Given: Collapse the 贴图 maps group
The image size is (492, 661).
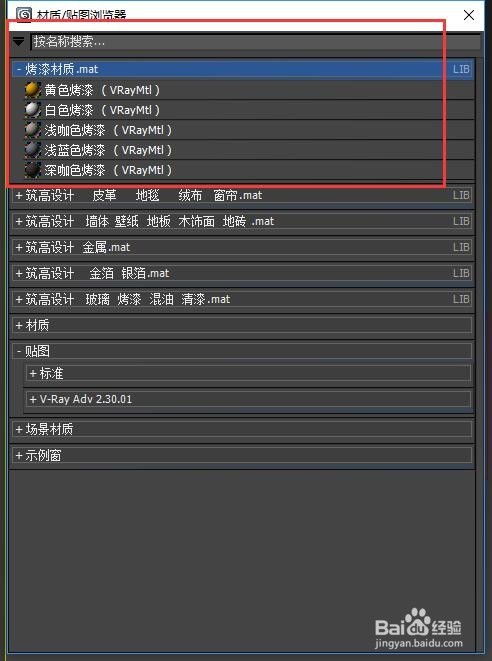Looking at the screenshot, I should (x=19, y=351).
